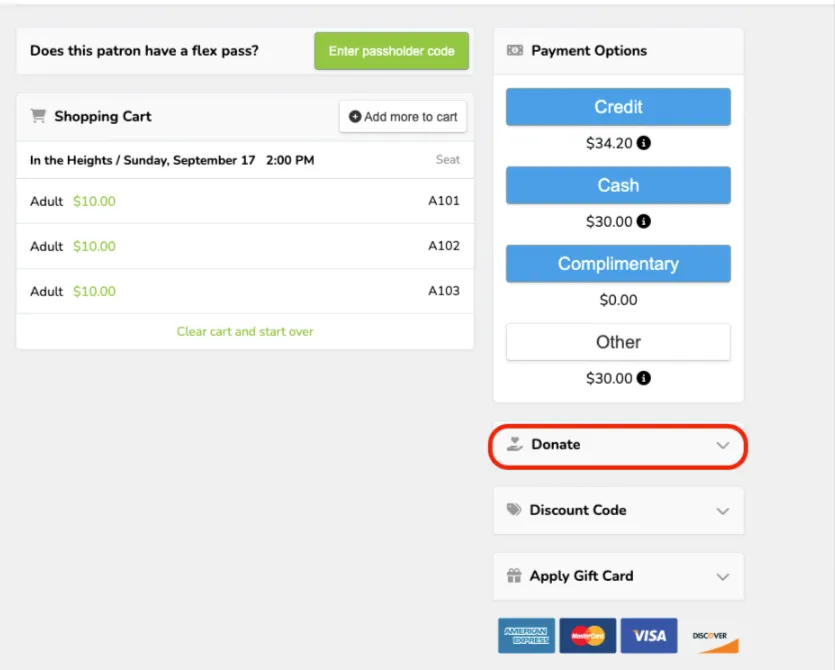This screenshot has height=670, width=835.
Task: Click Add more to cart button
Action: click(403, 117)
